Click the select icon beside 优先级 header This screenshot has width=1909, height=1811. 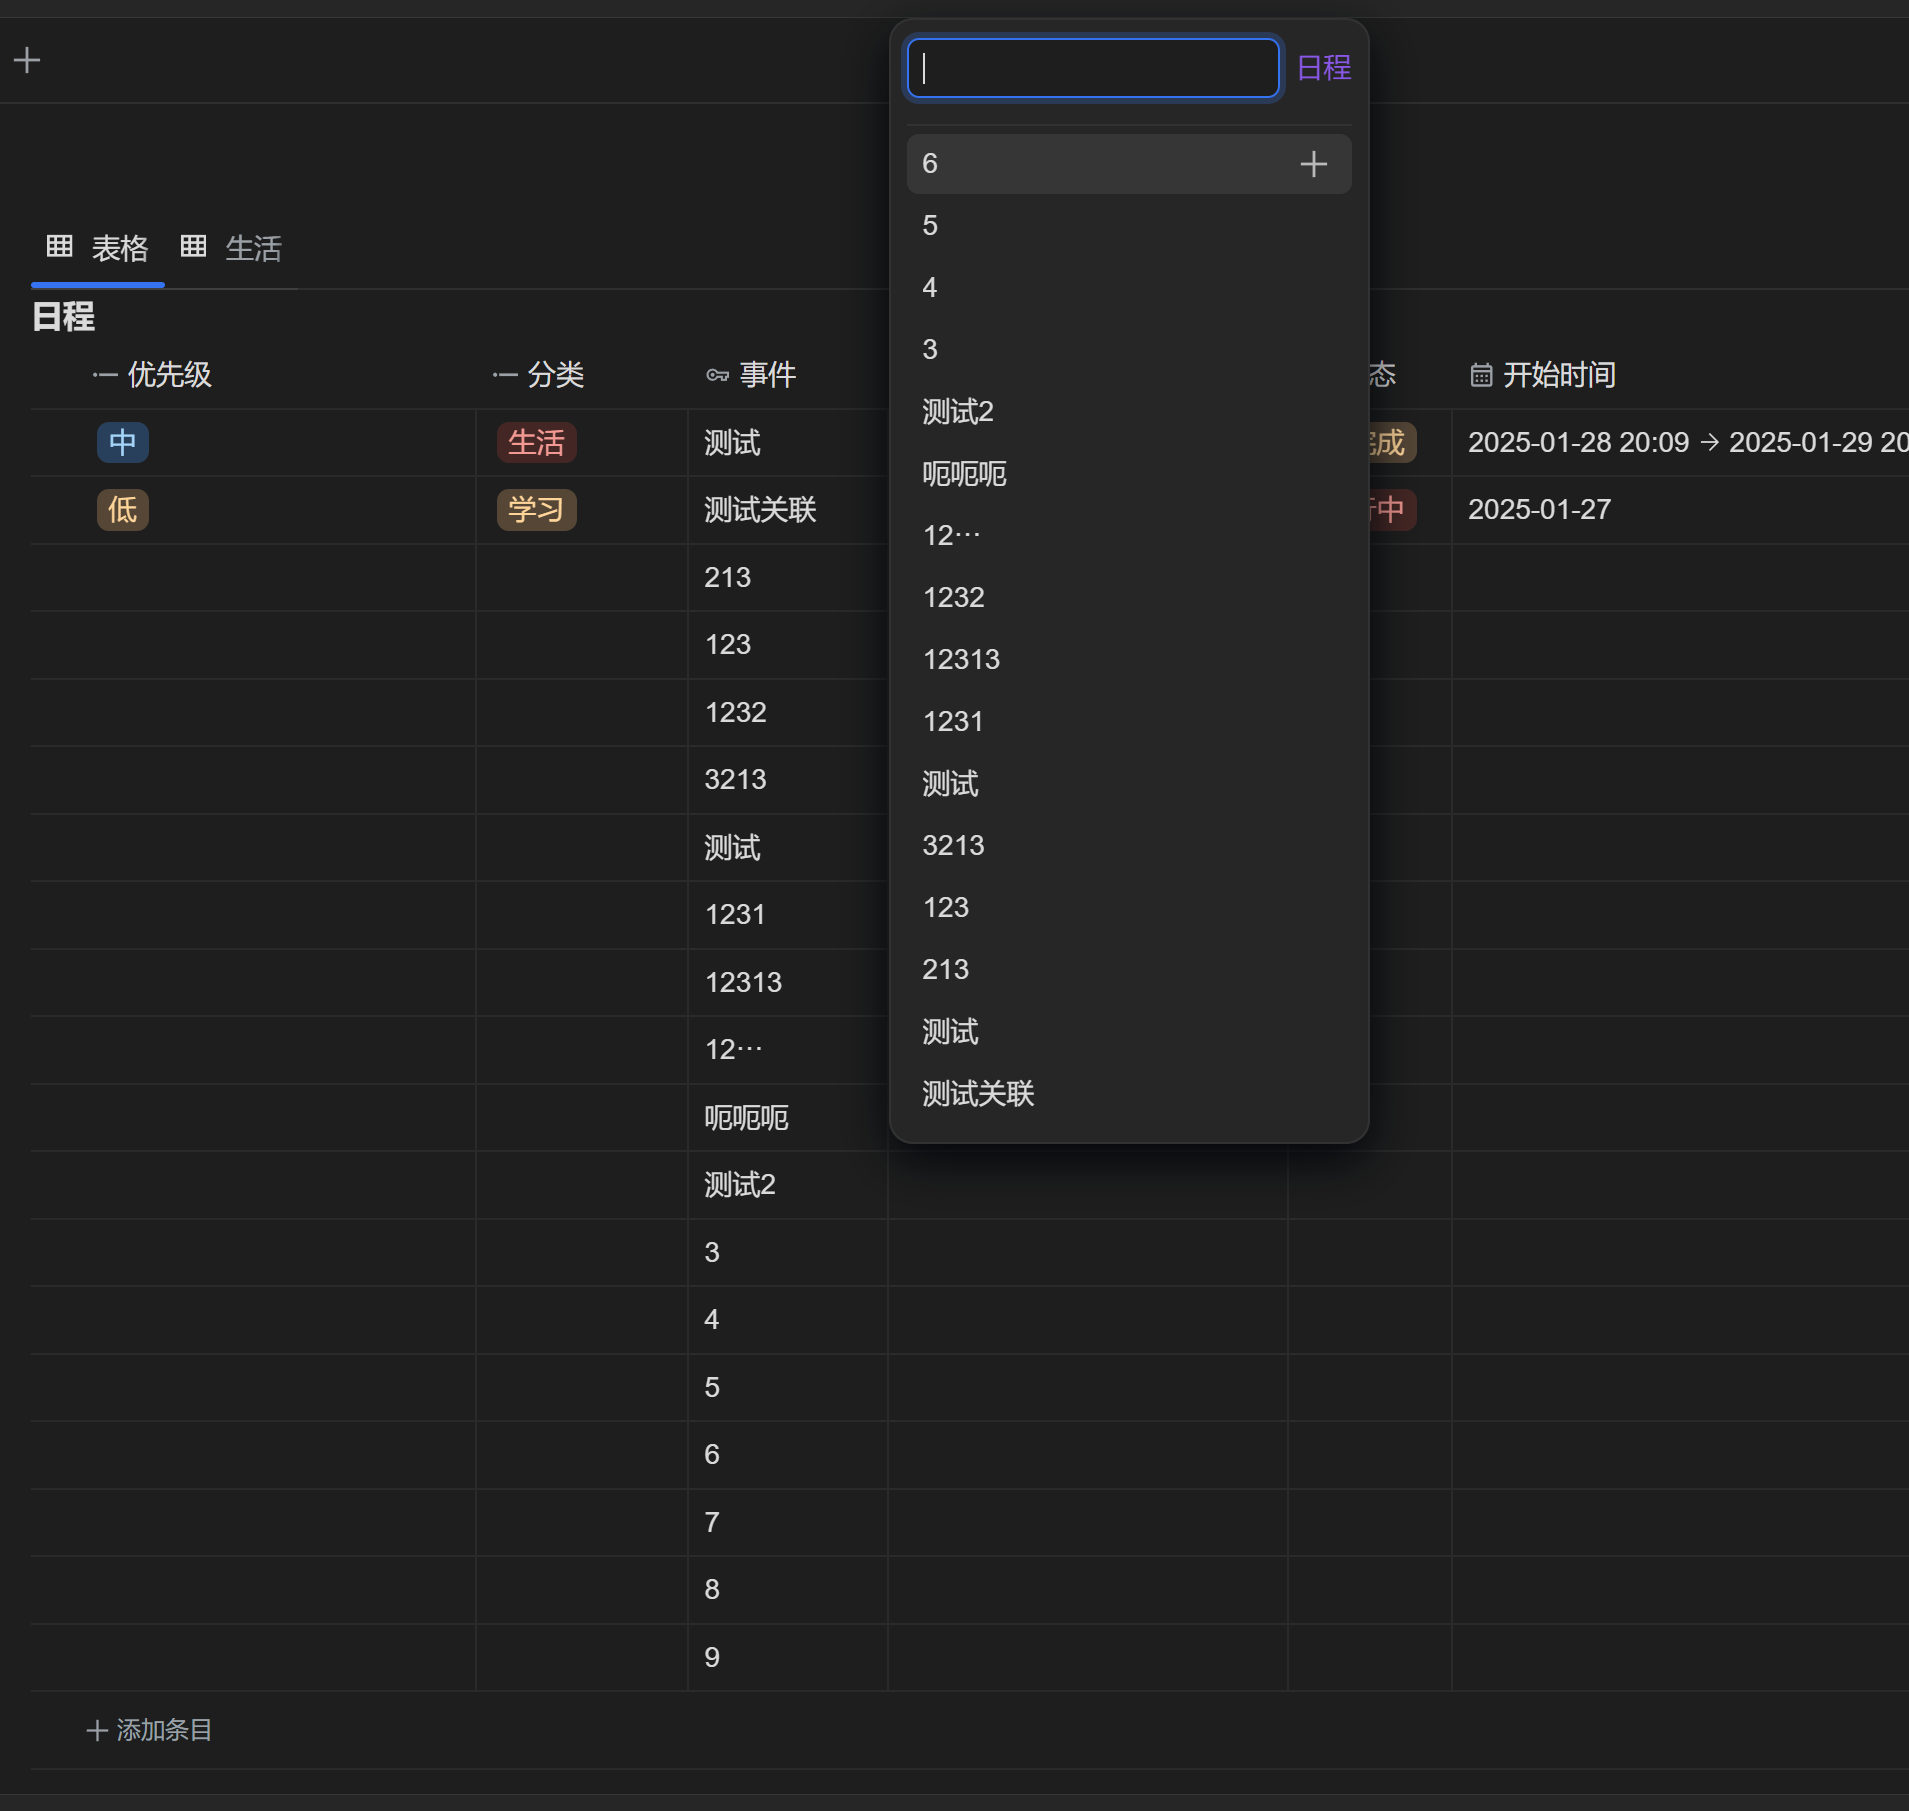coord(105,375)
